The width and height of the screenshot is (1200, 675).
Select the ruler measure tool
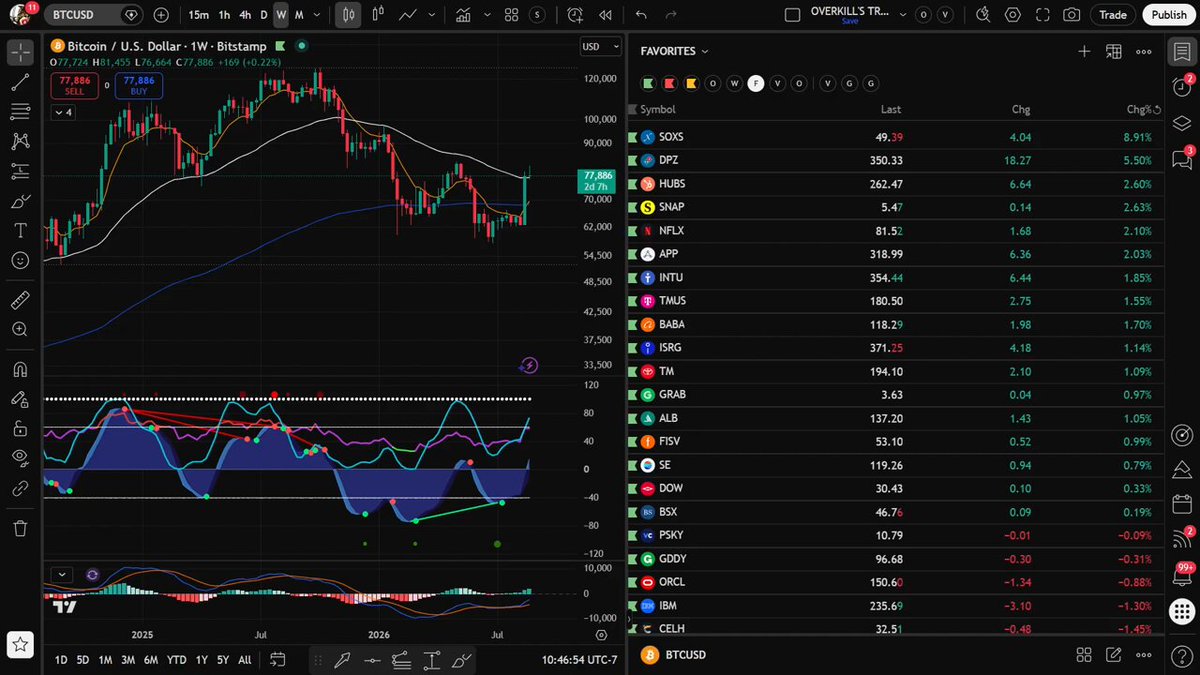pos(21,300)
